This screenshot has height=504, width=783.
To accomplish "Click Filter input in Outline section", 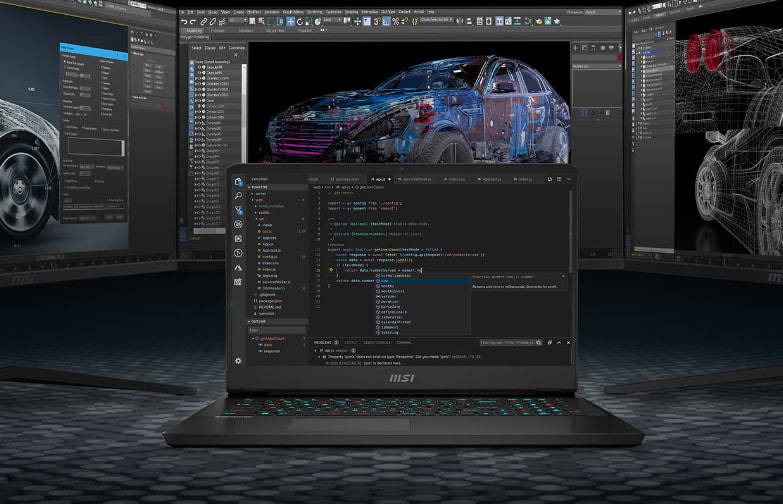I will [x=277, y=330].
